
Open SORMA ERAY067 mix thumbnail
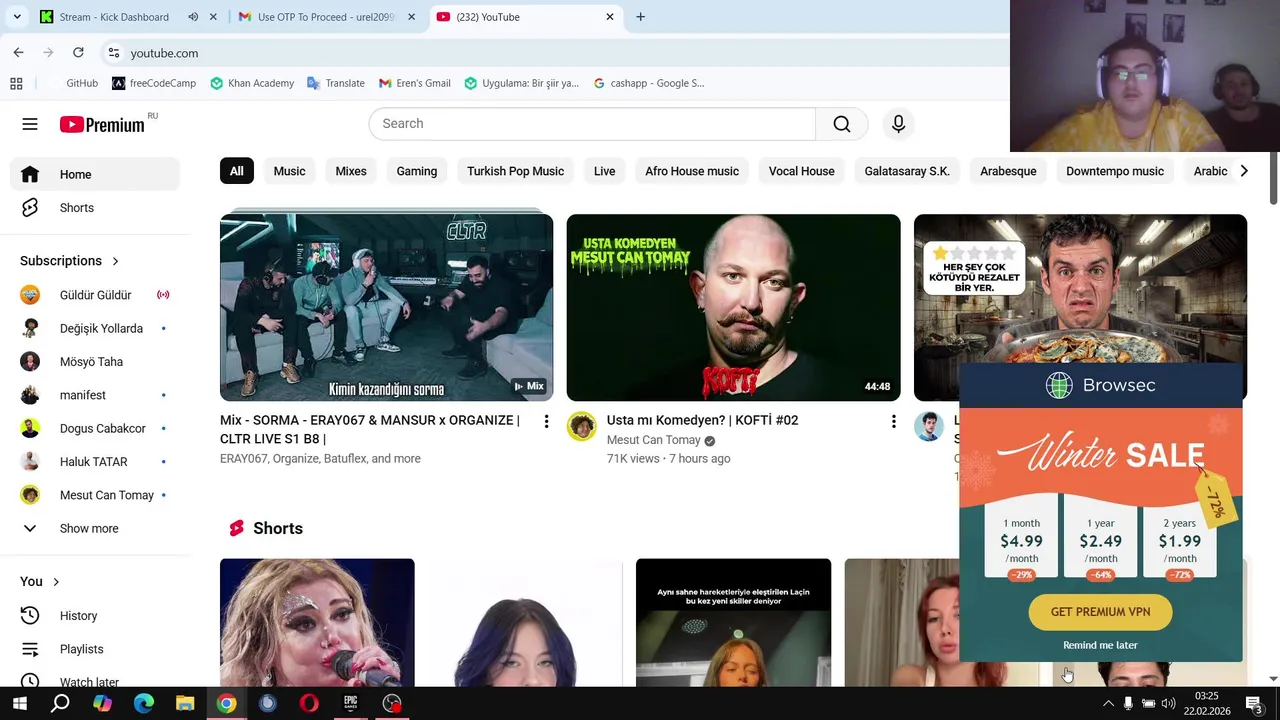386,307
